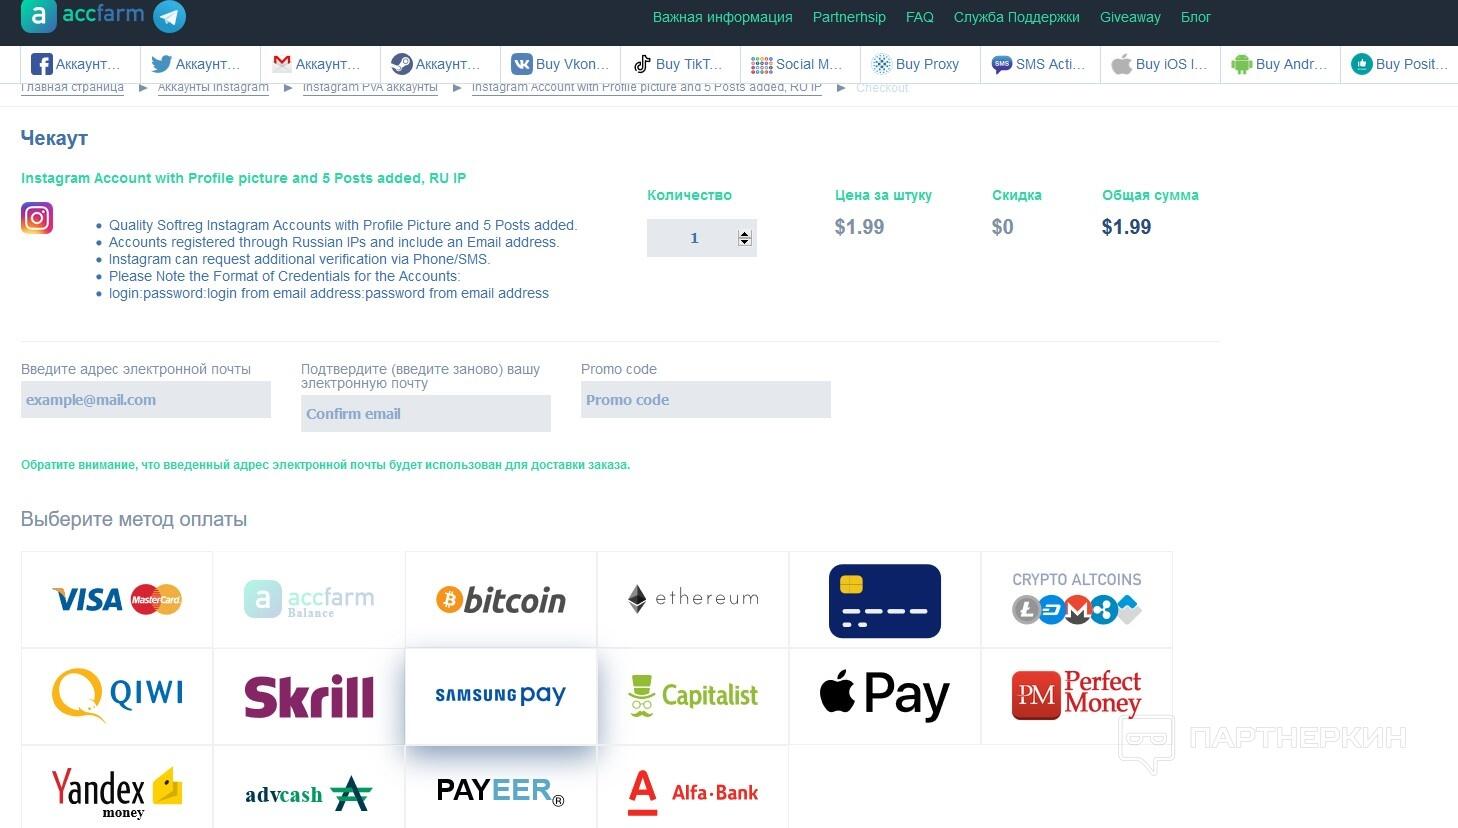Adjust quantity with the spinner arrows

(744, 238)
